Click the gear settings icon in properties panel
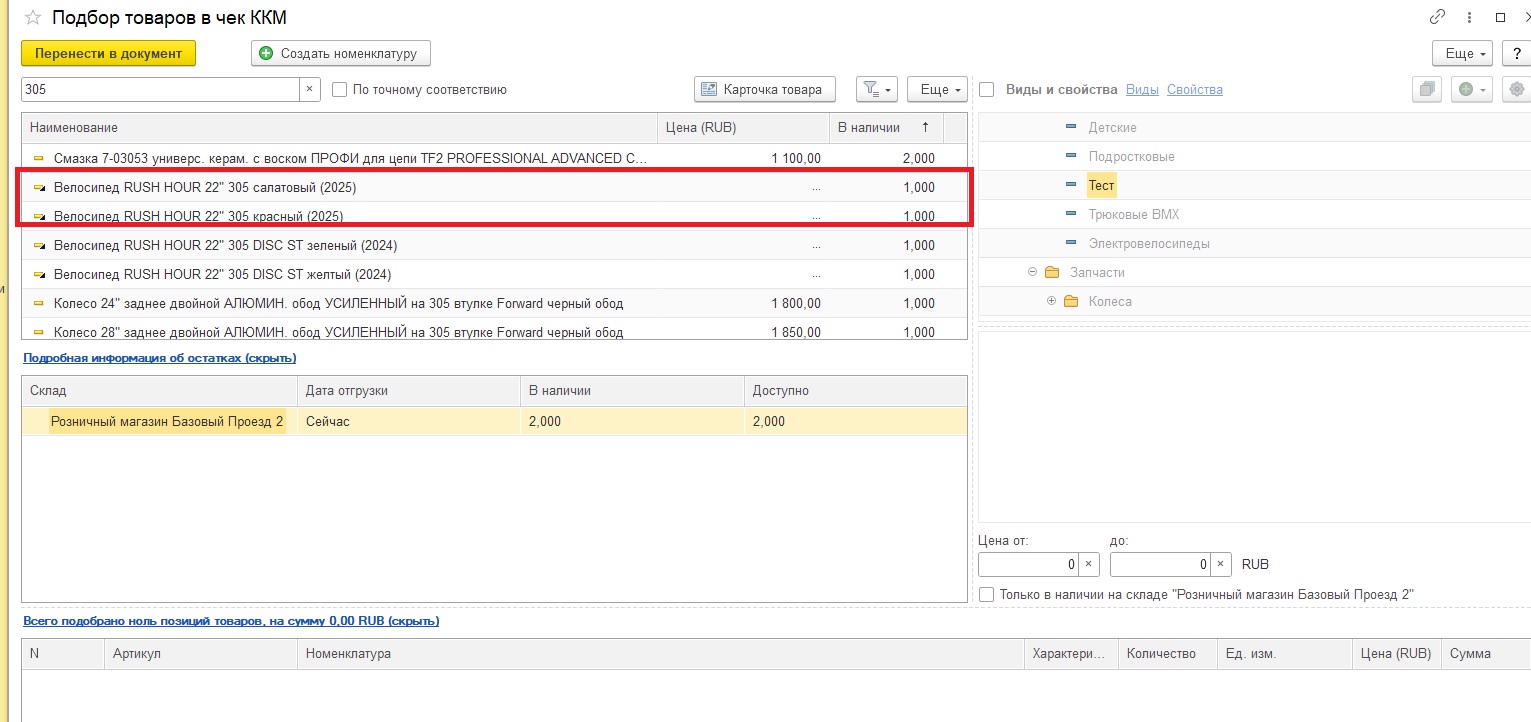1531x722 pixels. pos(1517,89)
